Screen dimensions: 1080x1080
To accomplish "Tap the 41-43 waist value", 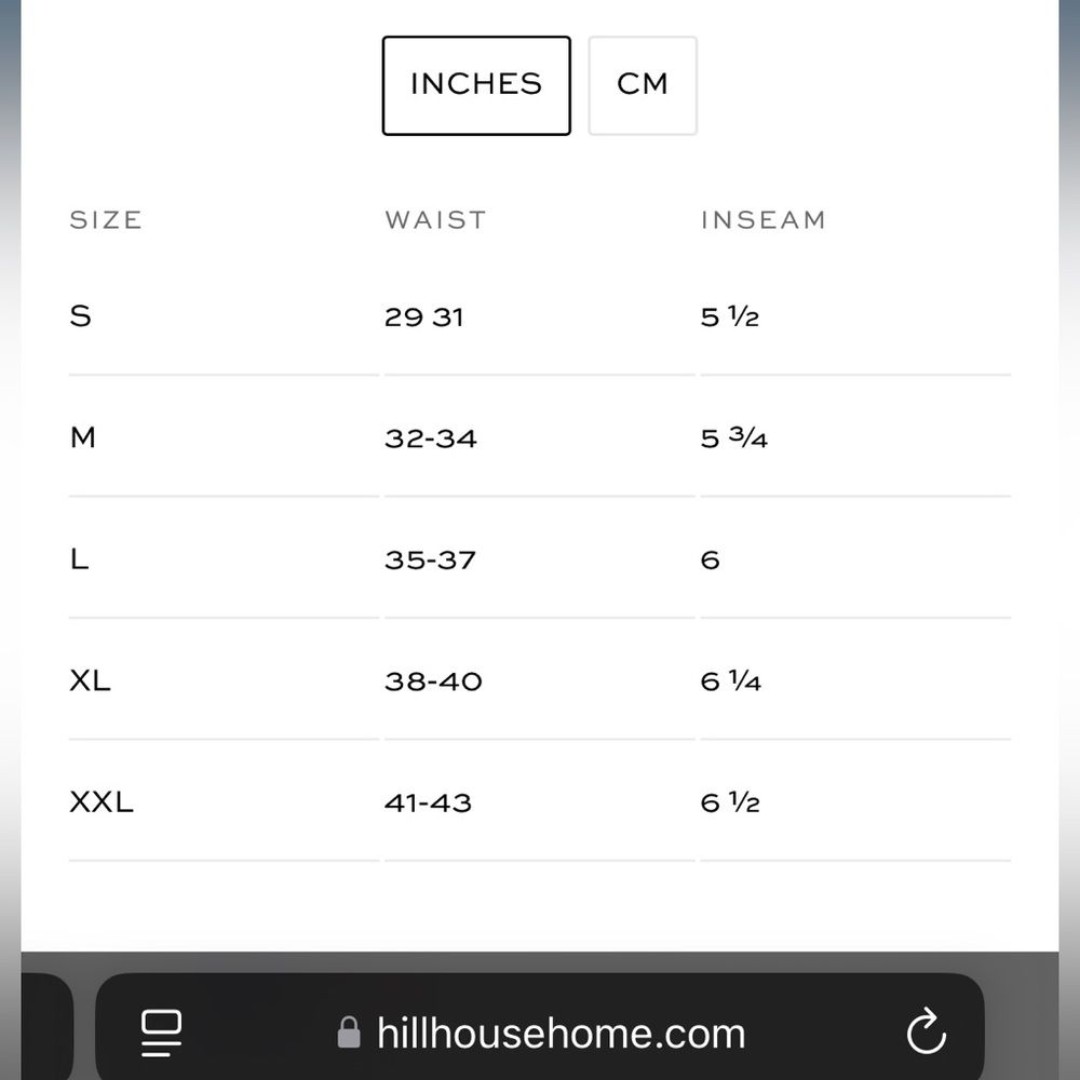I will pyautogui.click(x=428, y=802).
